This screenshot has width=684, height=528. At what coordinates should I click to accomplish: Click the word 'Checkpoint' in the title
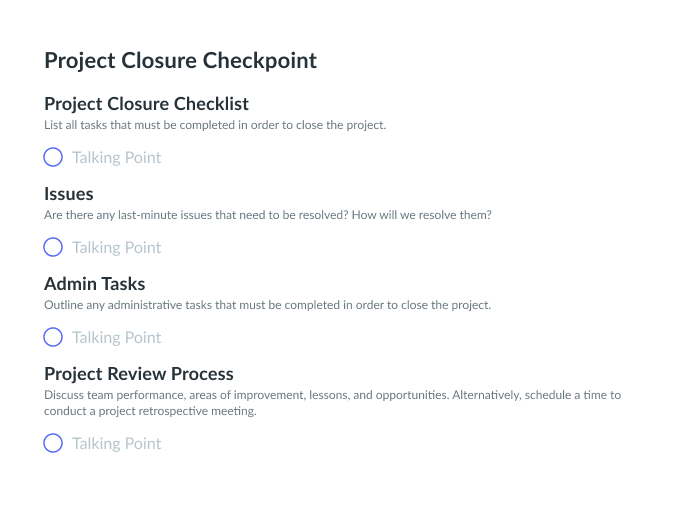pos(260,61)
